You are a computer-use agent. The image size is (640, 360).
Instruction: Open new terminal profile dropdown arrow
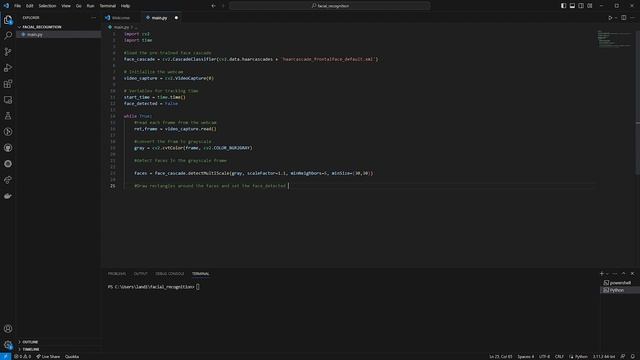tap(607, 273)
